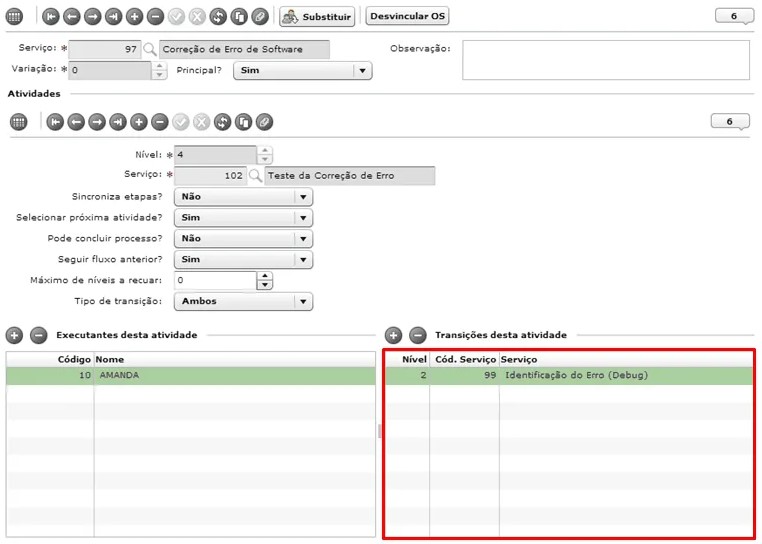Open record count badge in Atividades toolbar
The image size is (762, 544).
tap(730, 122)
